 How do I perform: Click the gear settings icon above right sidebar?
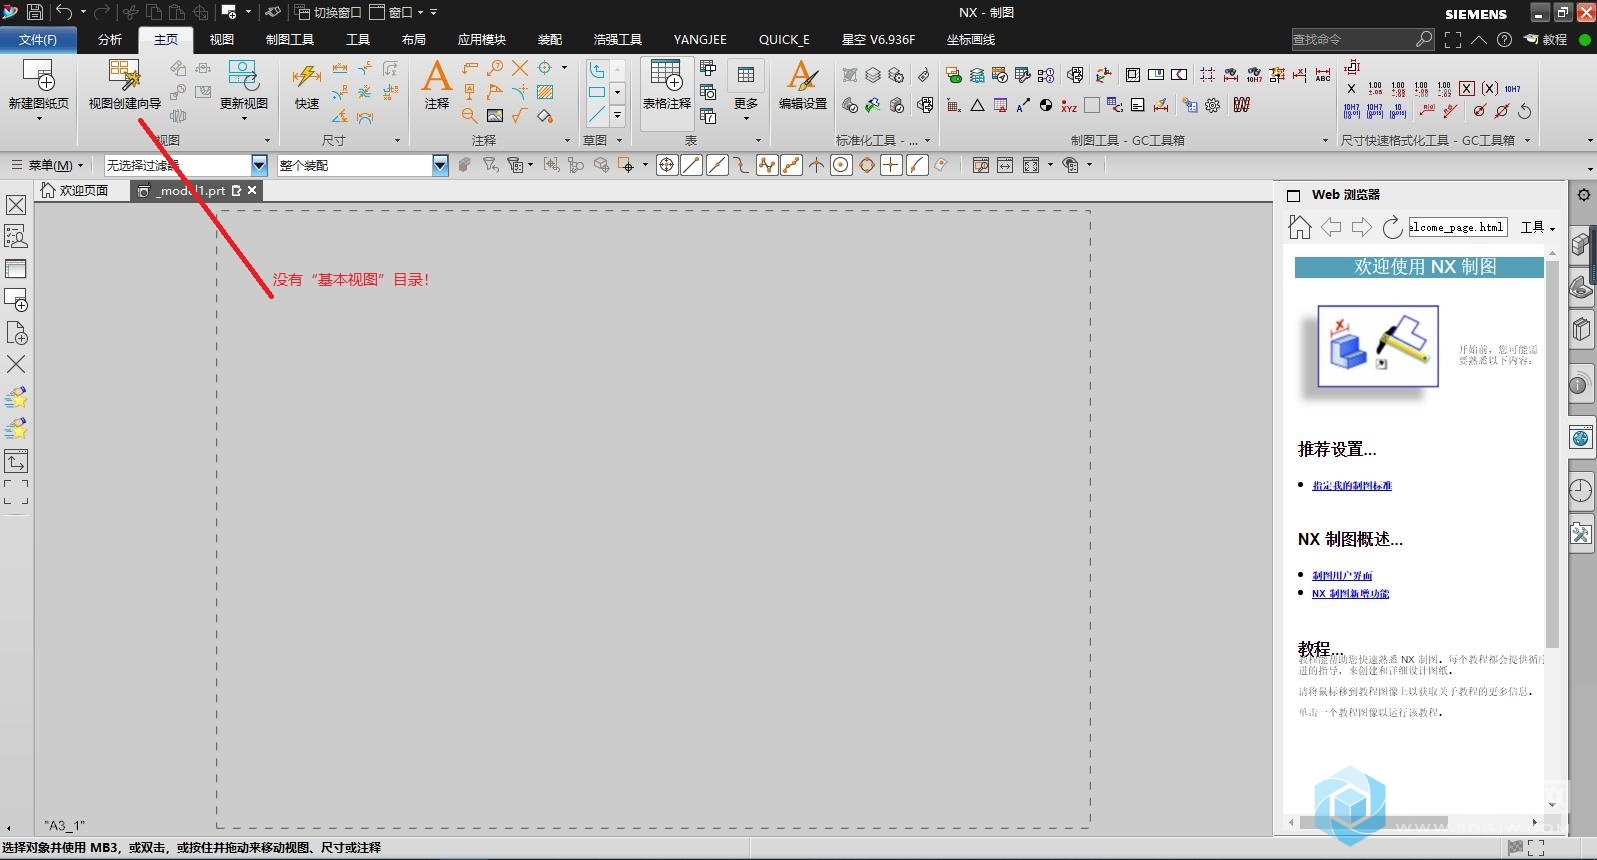(1584, 195)
